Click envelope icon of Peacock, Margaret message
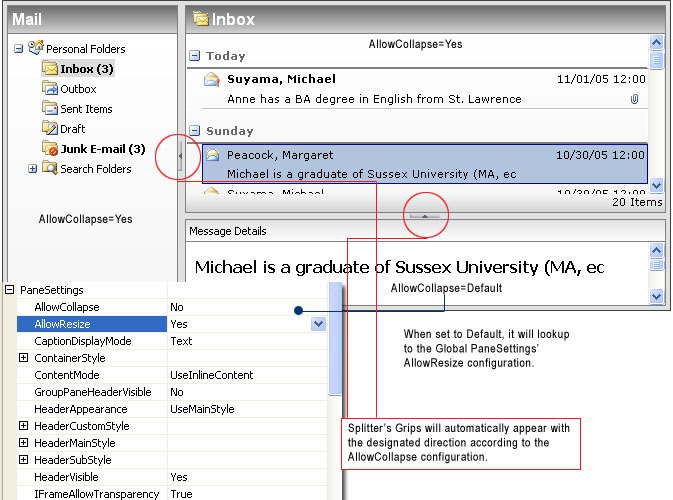 pos(212,155)
